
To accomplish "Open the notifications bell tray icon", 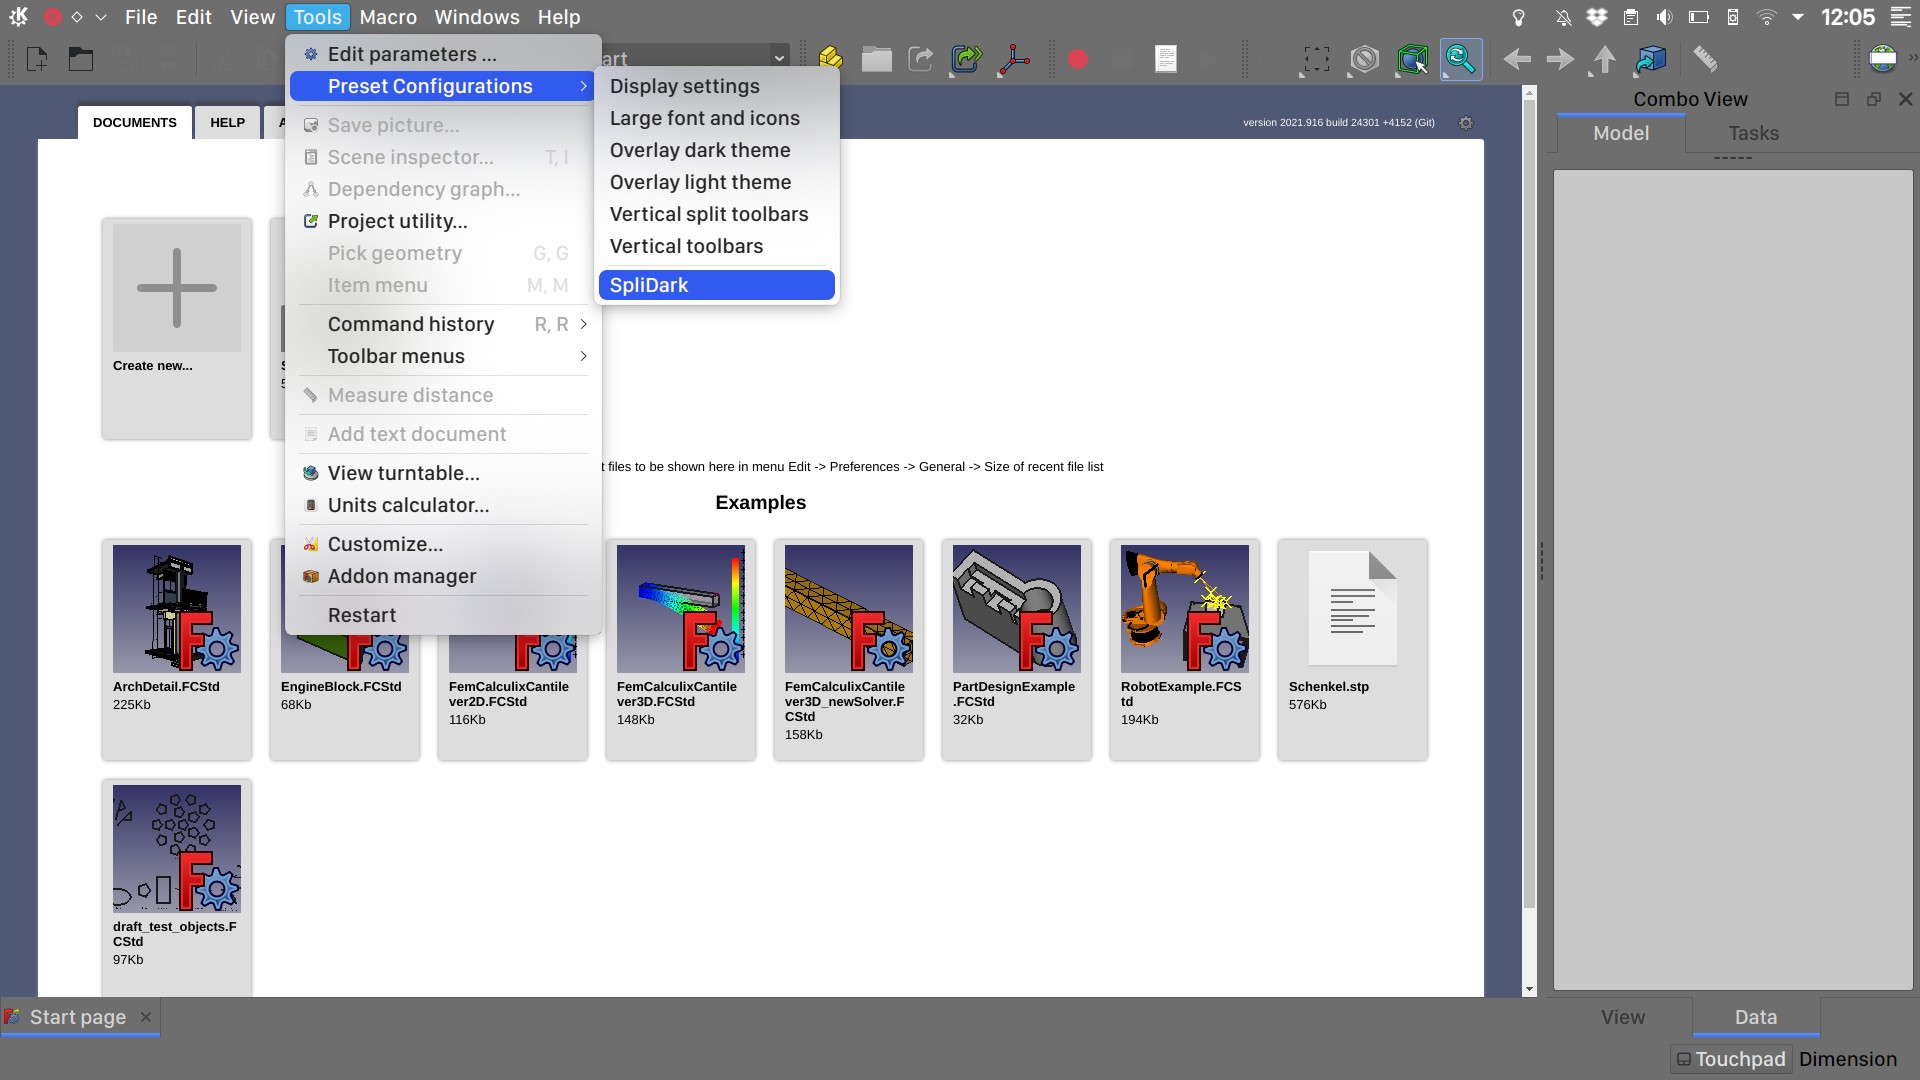I will click(x=1563, y=17).
